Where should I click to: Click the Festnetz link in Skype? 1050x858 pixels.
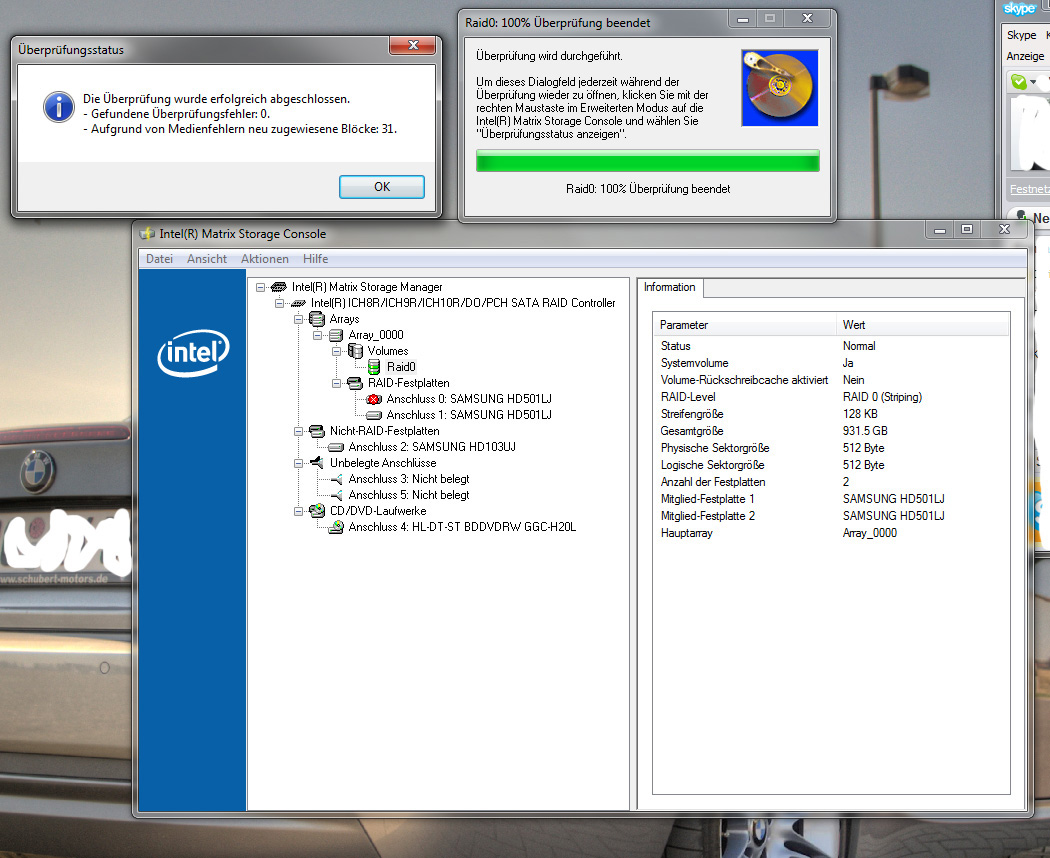coord(1029,190)
